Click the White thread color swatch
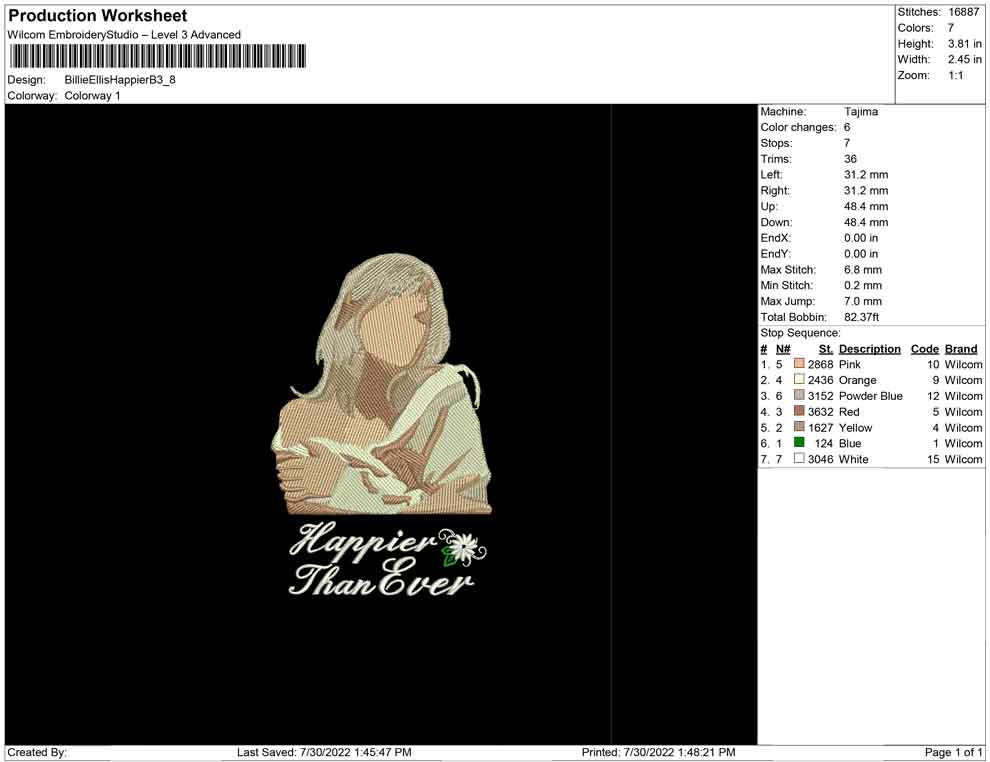Image resolution: width=990 pixels, height=762 pixels. click(799, 459)
